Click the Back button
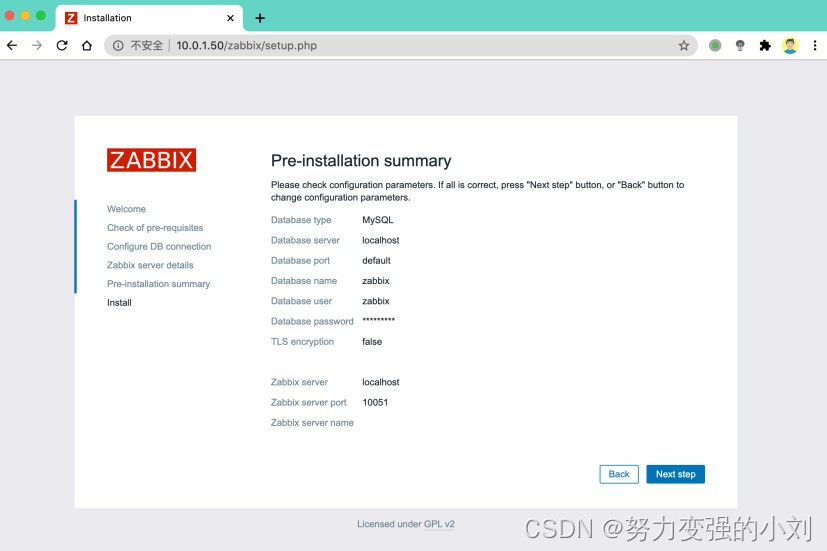Viewport: 827px width, 551px height. click(x=619, y=474)
